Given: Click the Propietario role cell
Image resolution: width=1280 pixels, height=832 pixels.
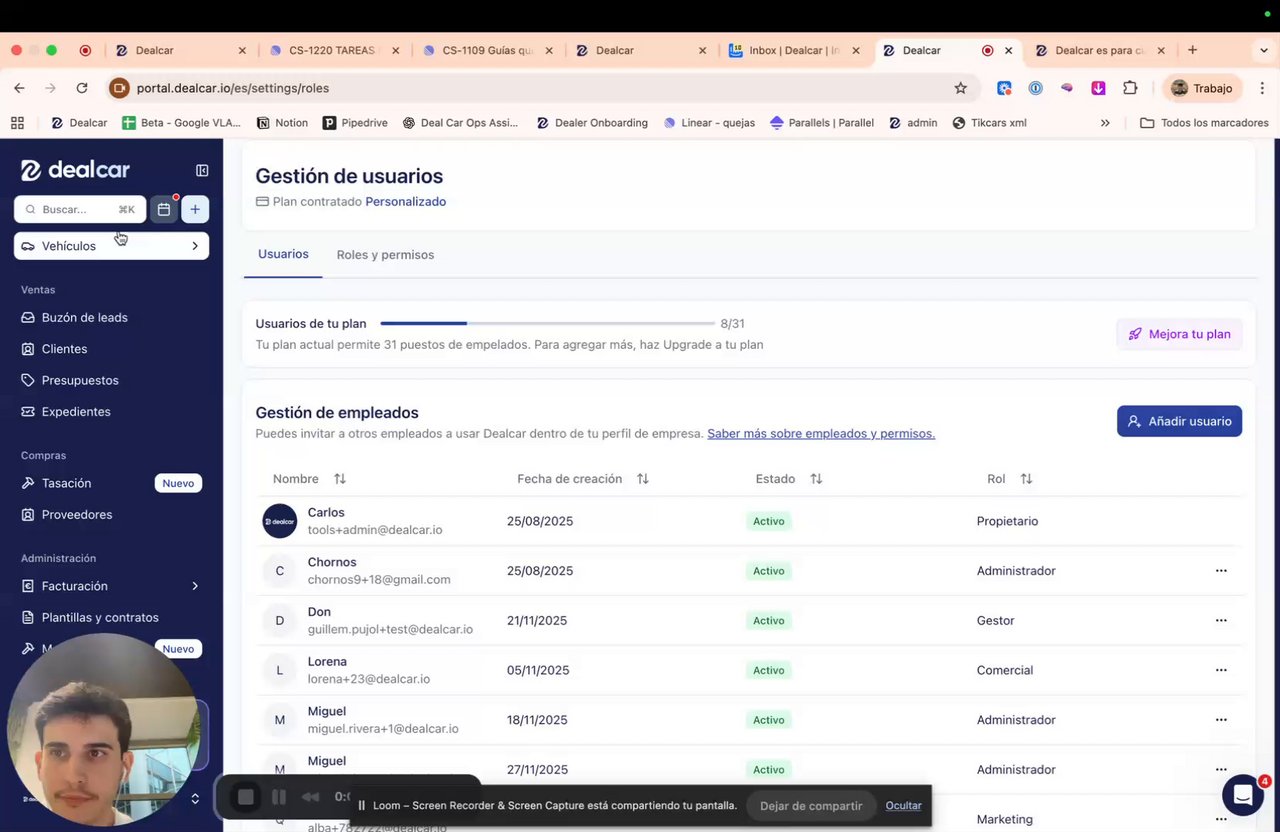Looking at the screenshot, I should coord(1007,521).
